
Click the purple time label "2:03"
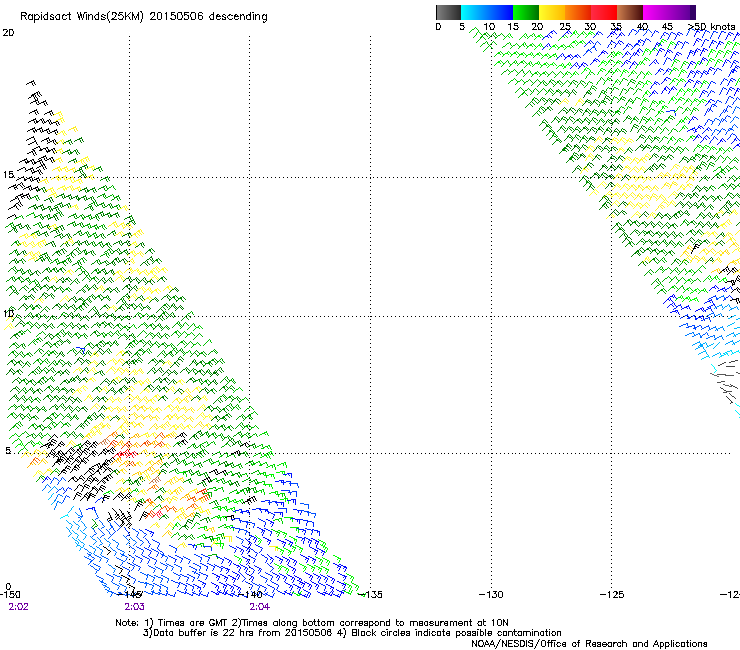135,607
